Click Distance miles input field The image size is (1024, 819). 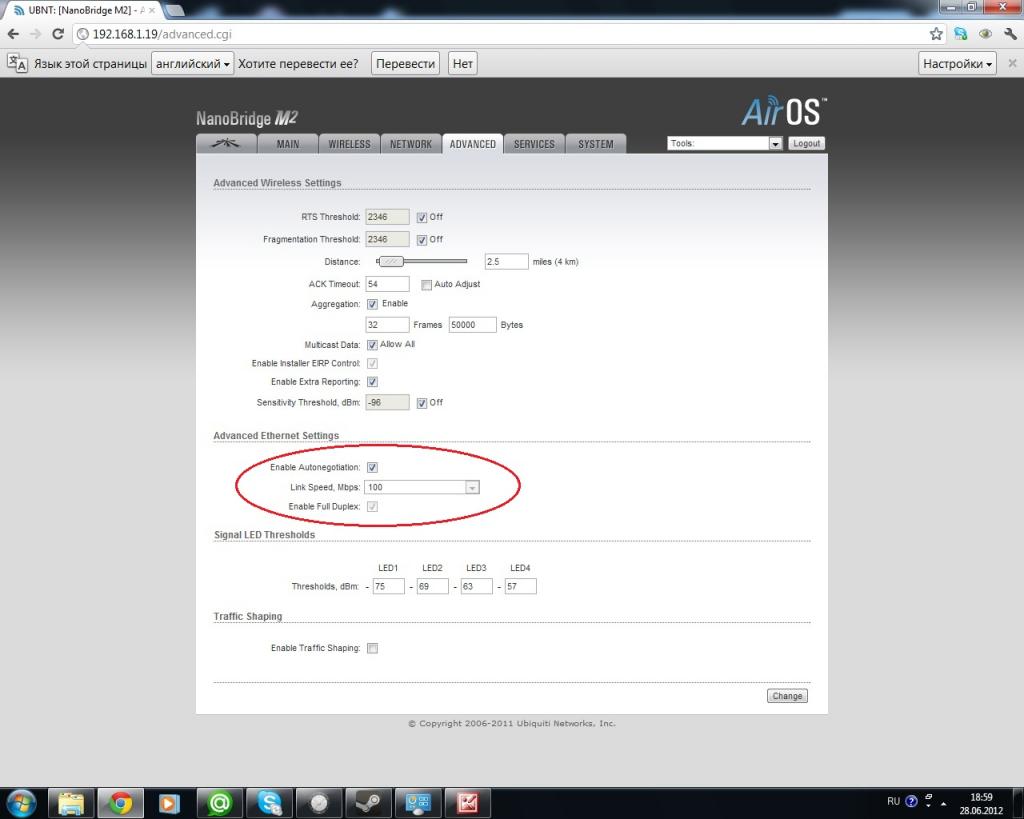(506, 261)
